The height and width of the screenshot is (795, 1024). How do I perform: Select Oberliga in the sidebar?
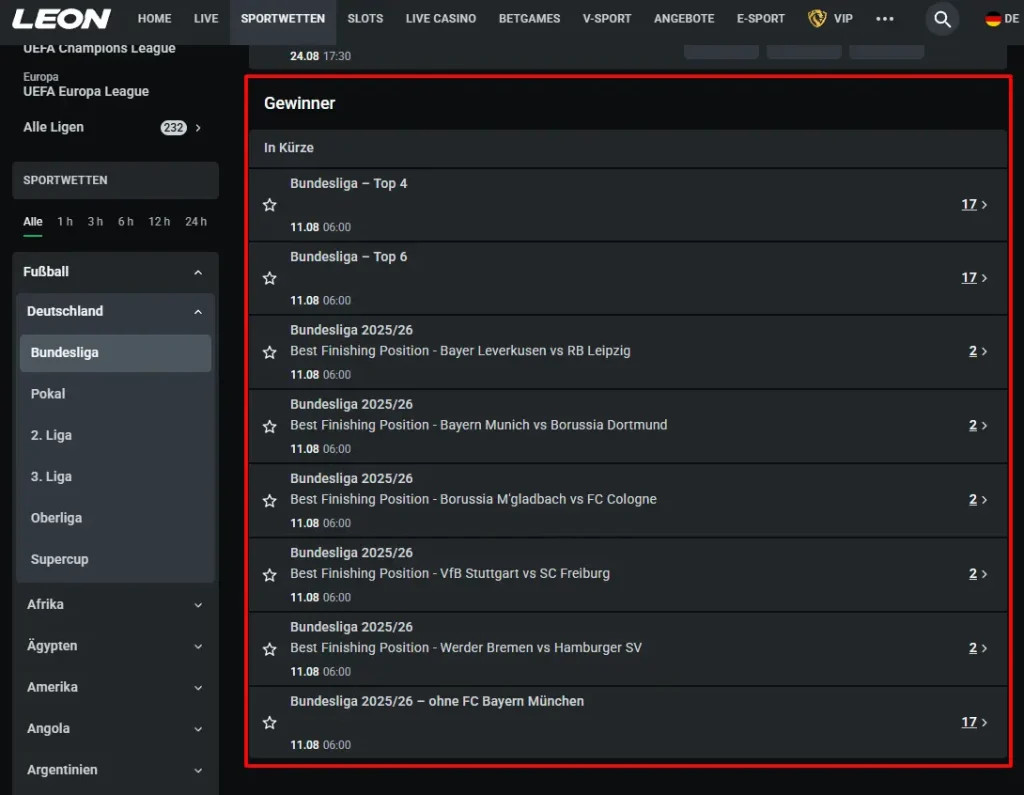(x=56, y=518)
